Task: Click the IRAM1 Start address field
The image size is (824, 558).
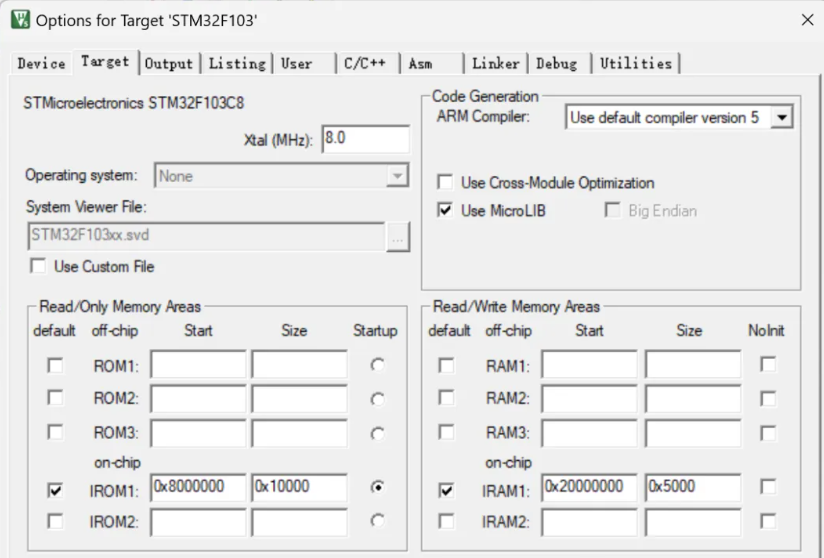Action: click(x=589, y=487)
